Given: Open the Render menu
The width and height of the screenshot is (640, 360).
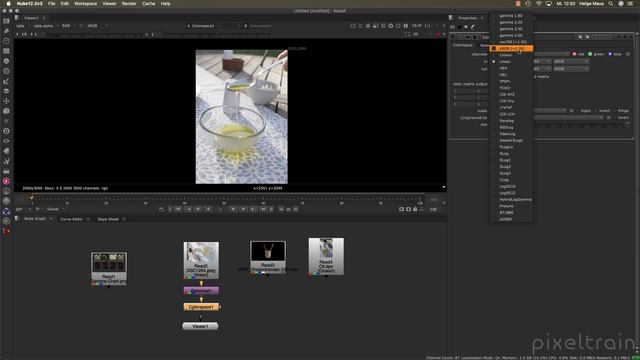Looking at the screenshot, I should (x=129, y=3).
